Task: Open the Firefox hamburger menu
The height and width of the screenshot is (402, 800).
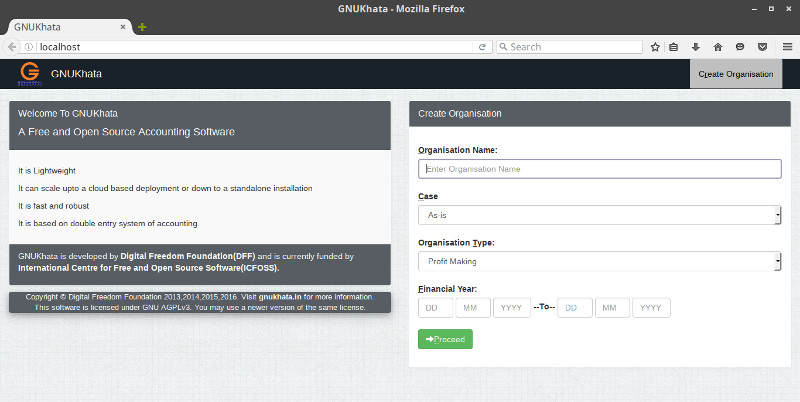Action: pyautogui.click(x=787, y=47)
